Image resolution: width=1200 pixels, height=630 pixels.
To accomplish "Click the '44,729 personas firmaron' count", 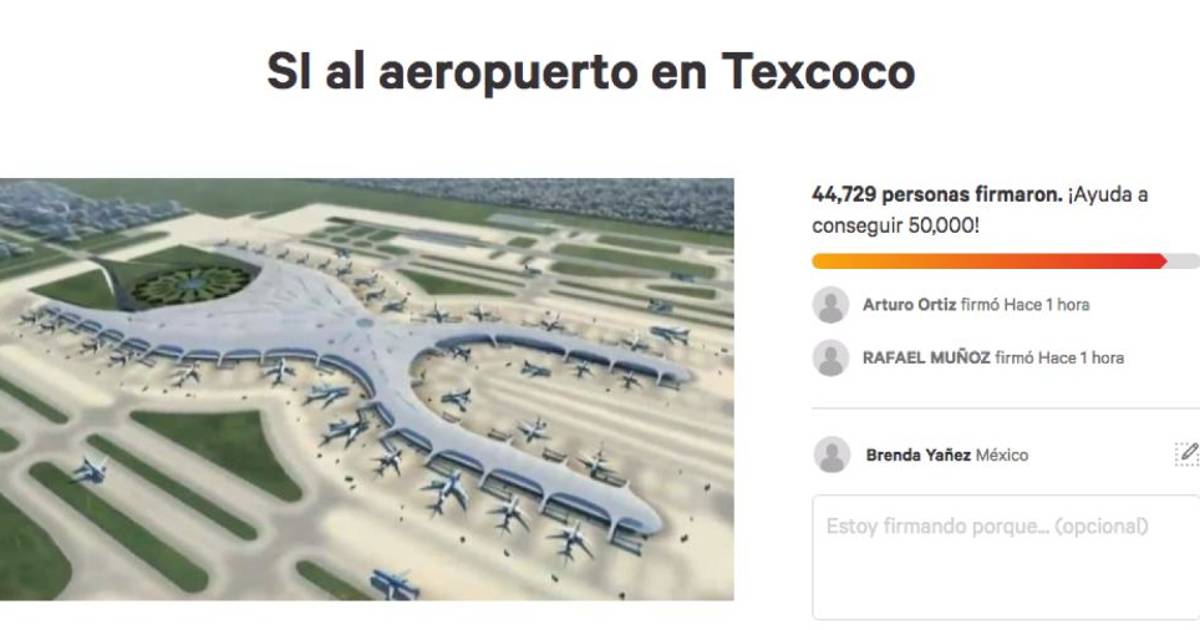I will tap(937, 195).
